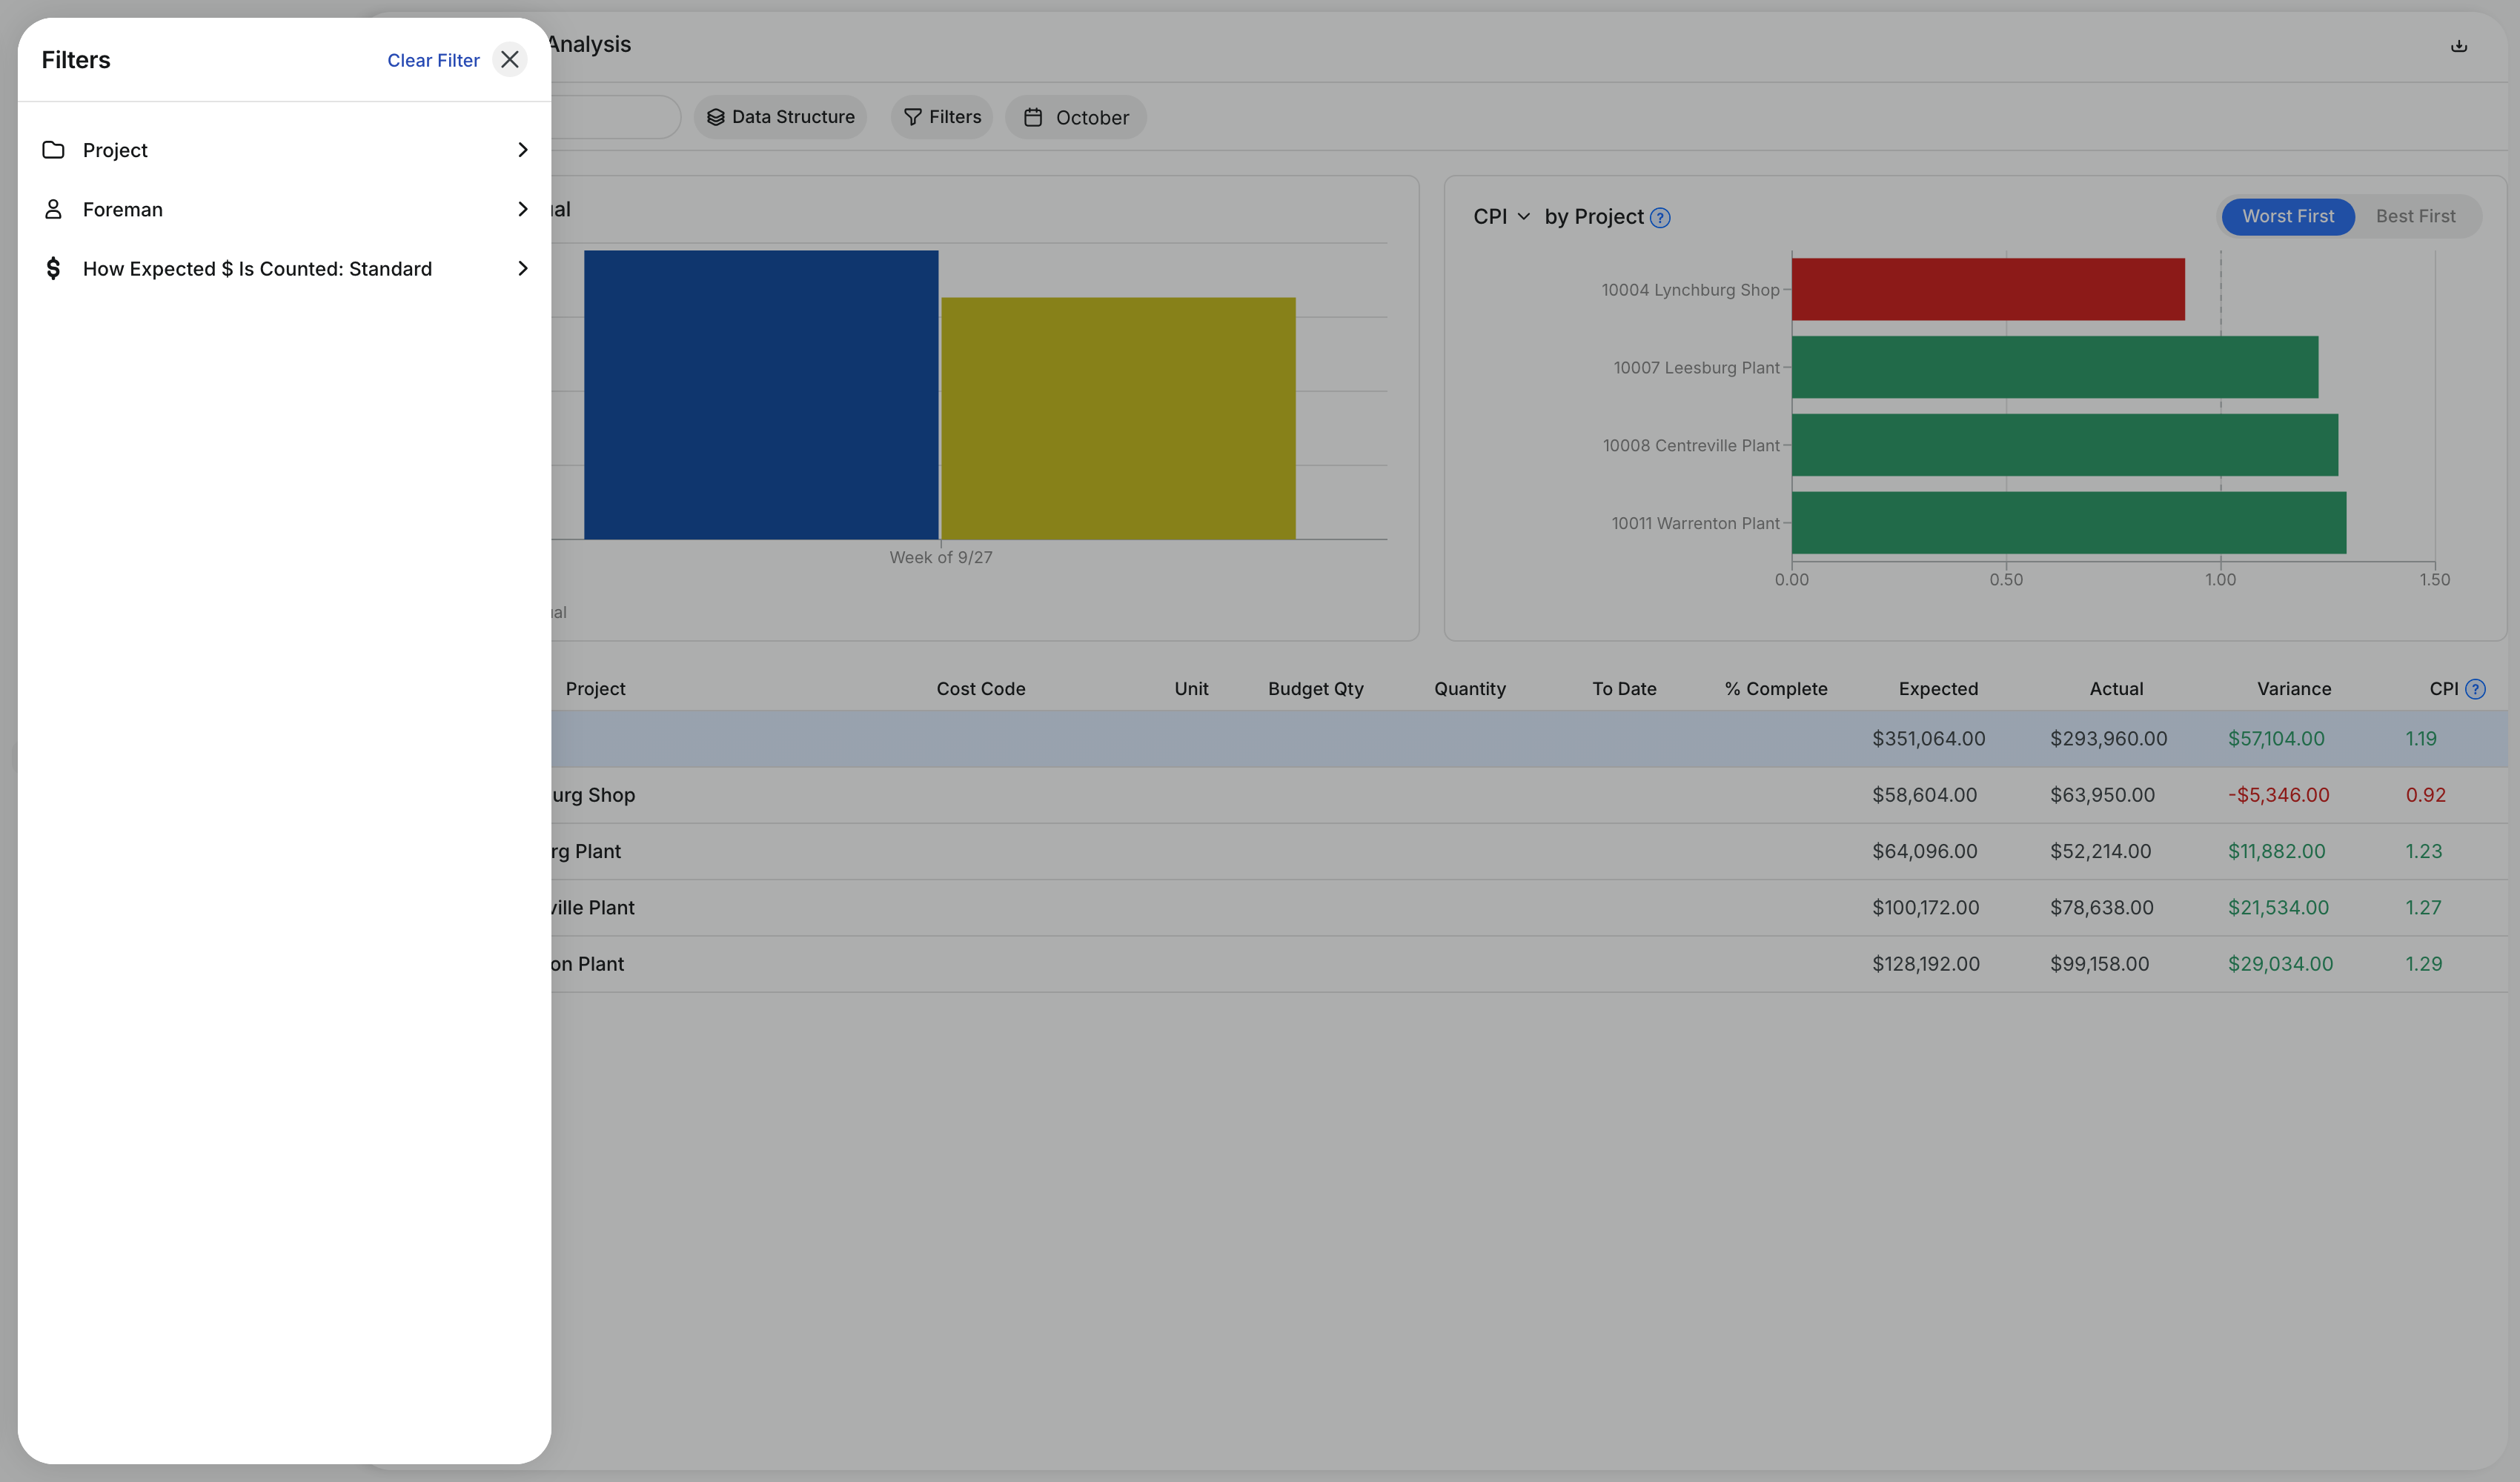This screenshot has height=1482, width=2520.
Task: Open the Project filter folder icon
Action: coord(53,150)
